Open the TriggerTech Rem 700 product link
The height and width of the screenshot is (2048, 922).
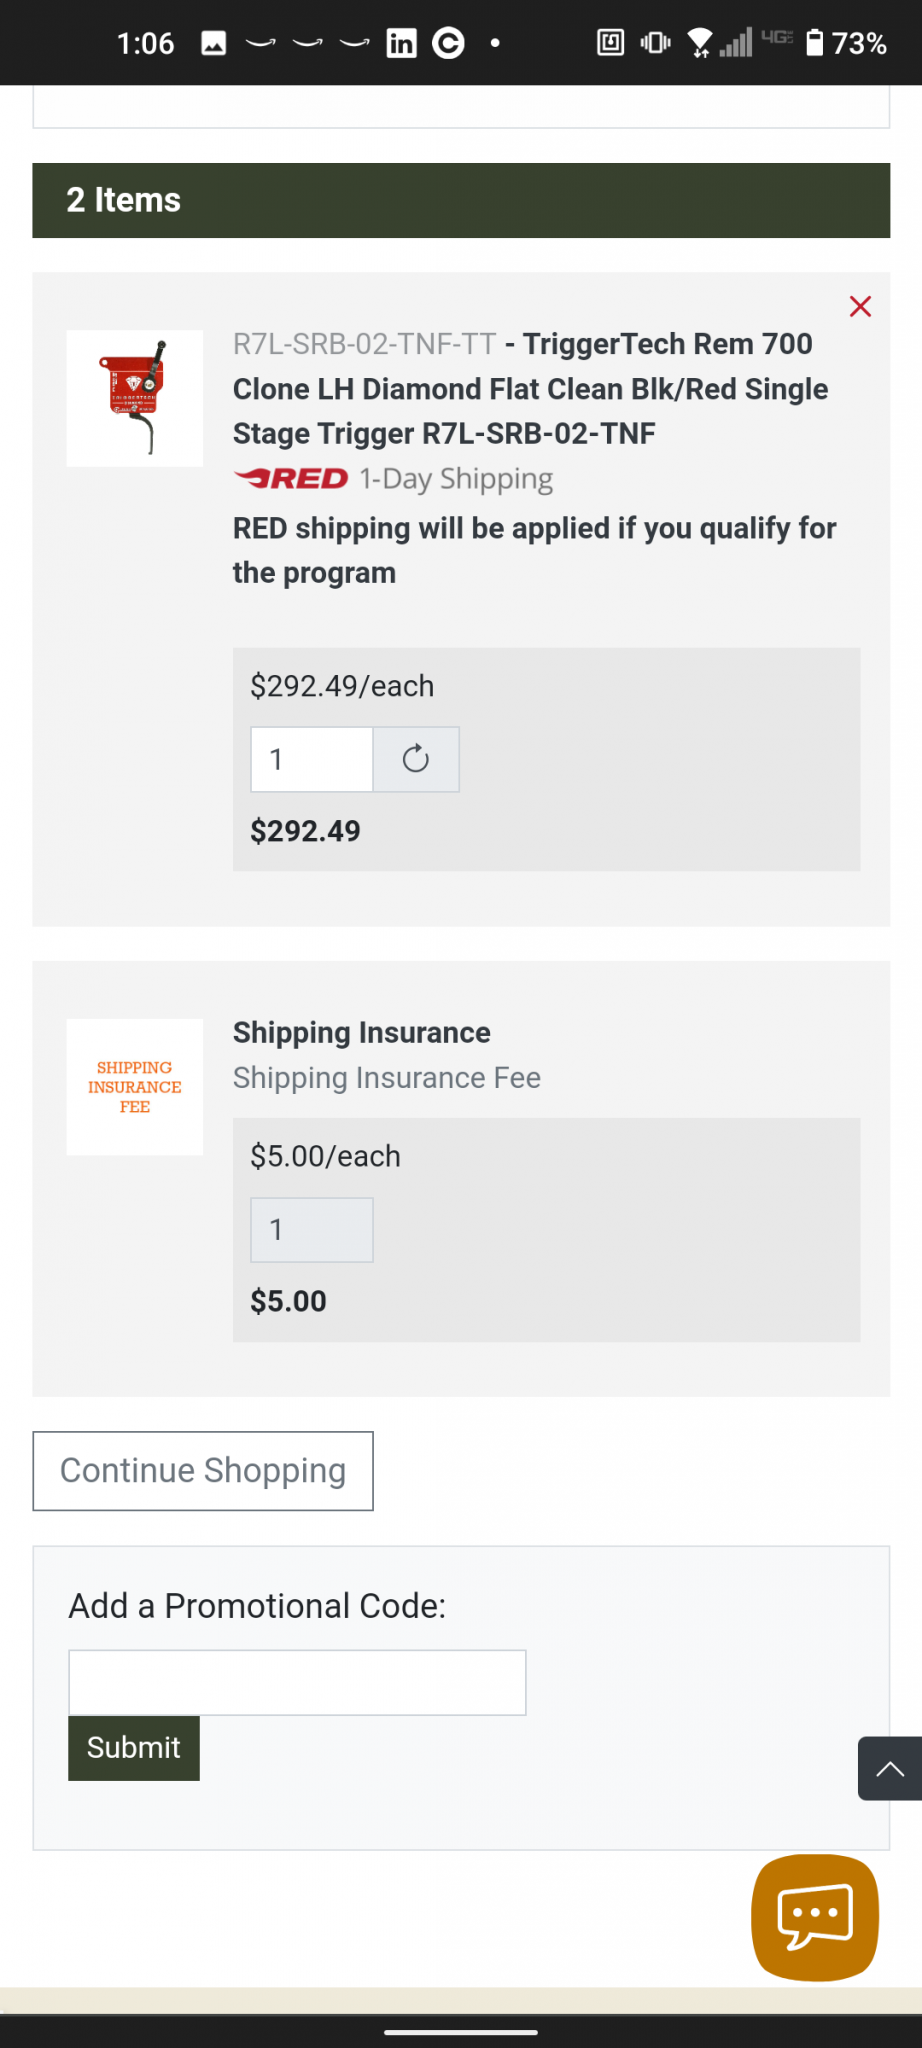tap(530, 389)
